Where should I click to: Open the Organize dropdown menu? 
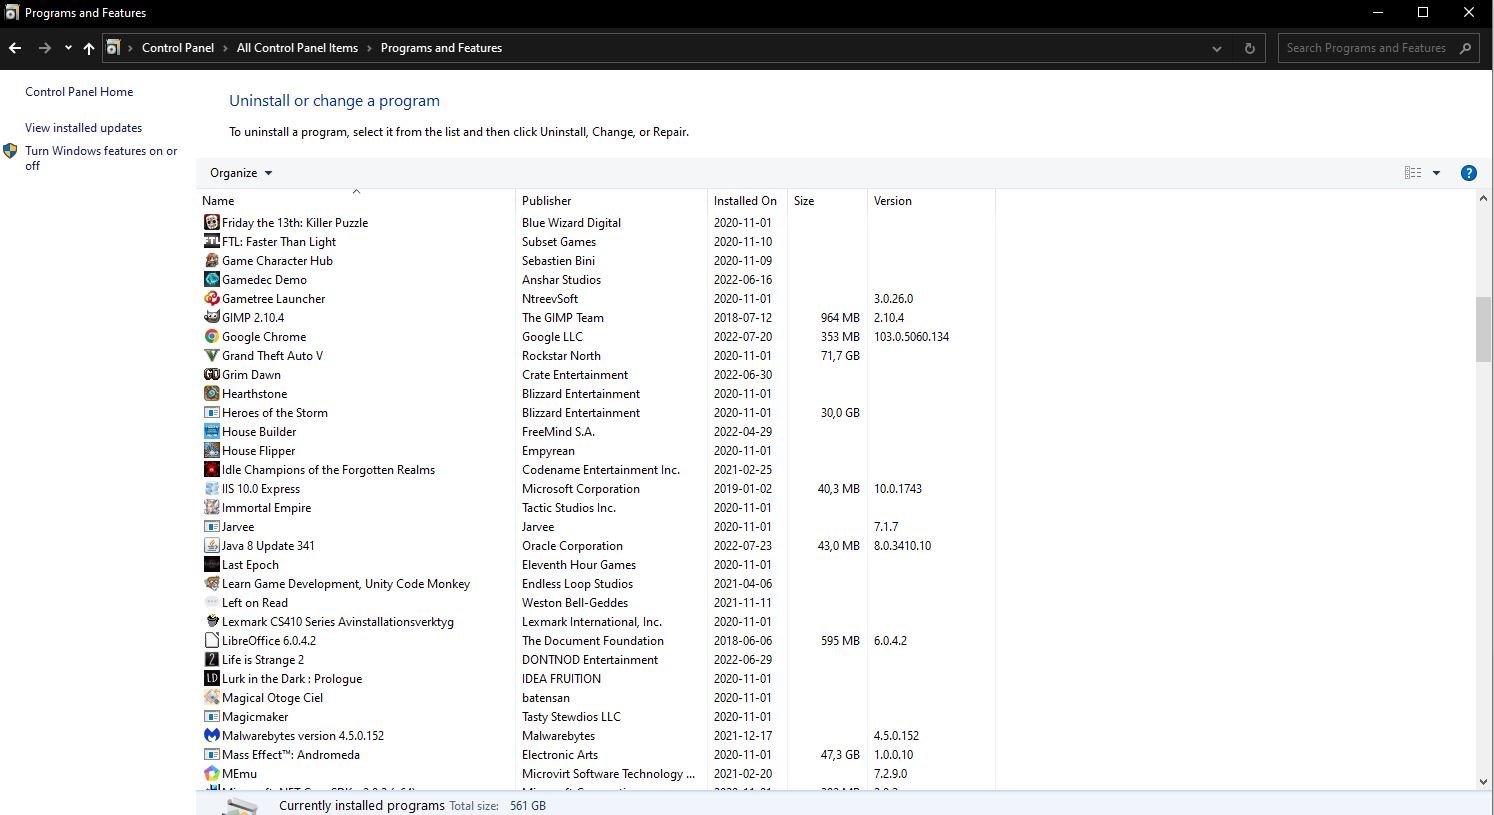click(241, 173)
